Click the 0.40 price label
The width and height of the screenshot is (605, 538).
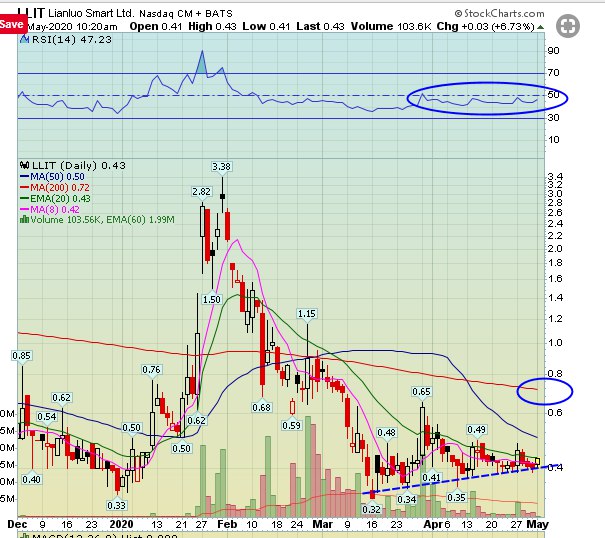point(31,479)
